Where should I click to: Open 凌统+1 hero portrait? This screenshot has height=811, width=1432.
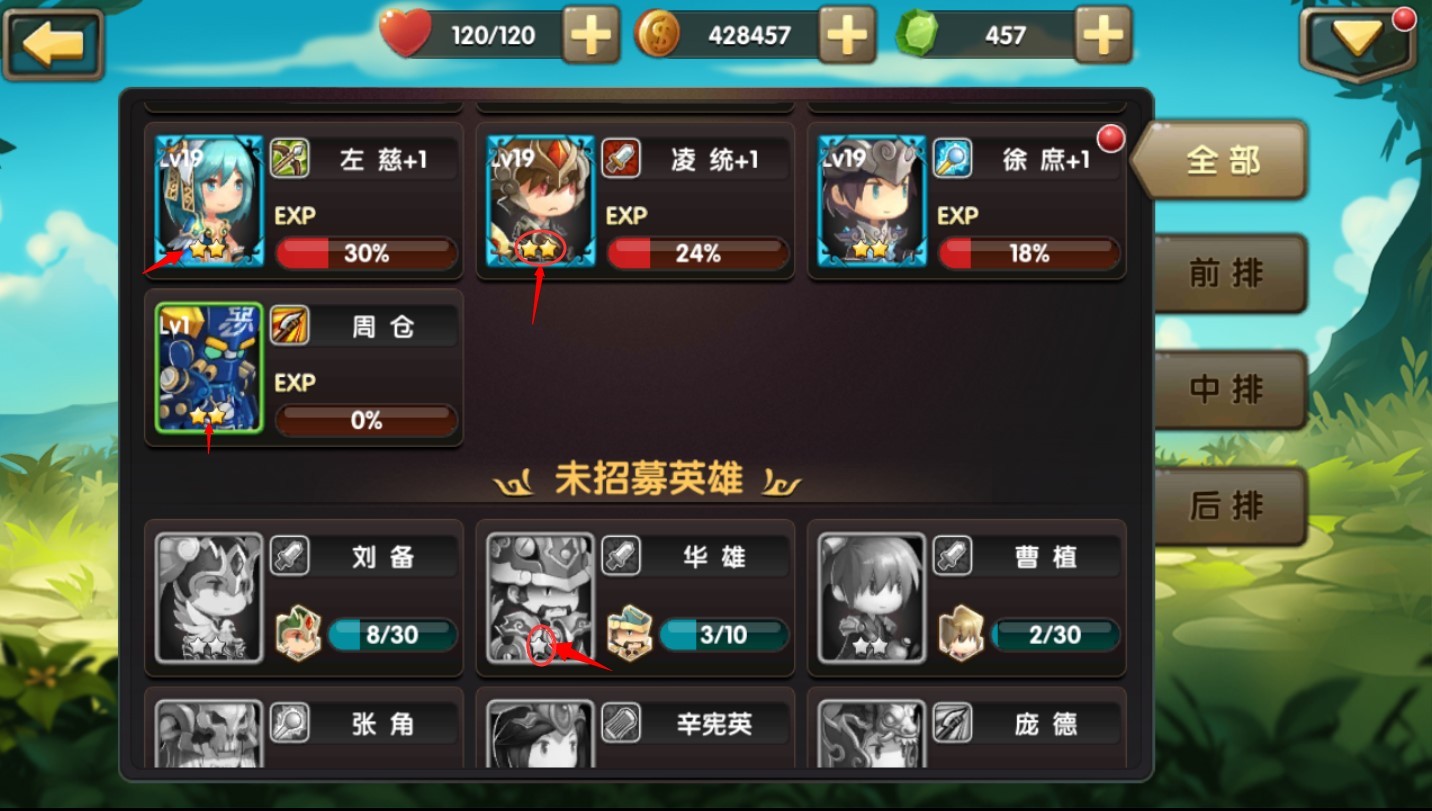click(541, 201)
